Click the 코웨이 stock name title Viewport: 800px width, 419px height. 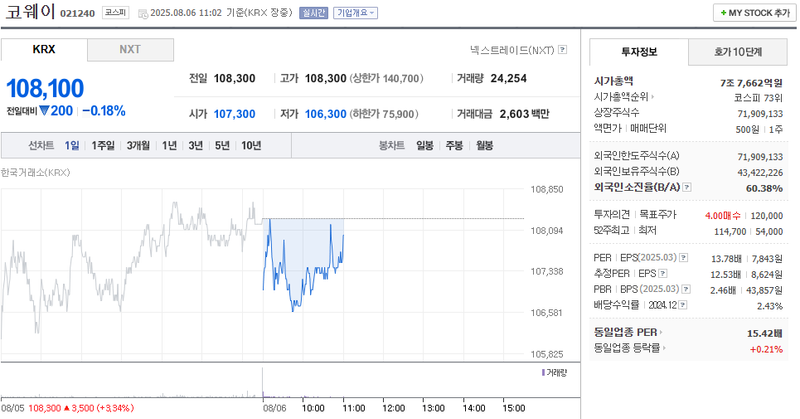coord(30,12)
